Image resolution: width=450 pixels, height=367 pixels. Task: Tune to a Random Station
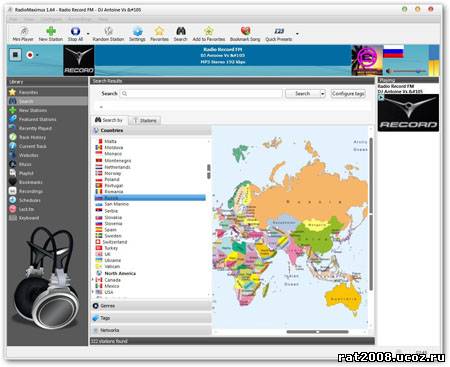(108, 34)
